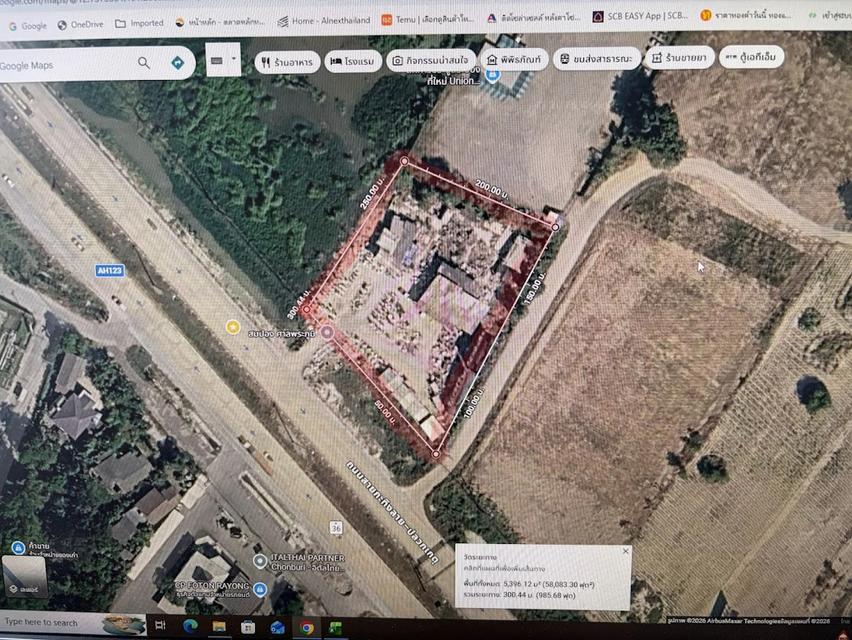Click the route 36 road shield
Screen dimensions: 852x640
click(x=336, y=527)
